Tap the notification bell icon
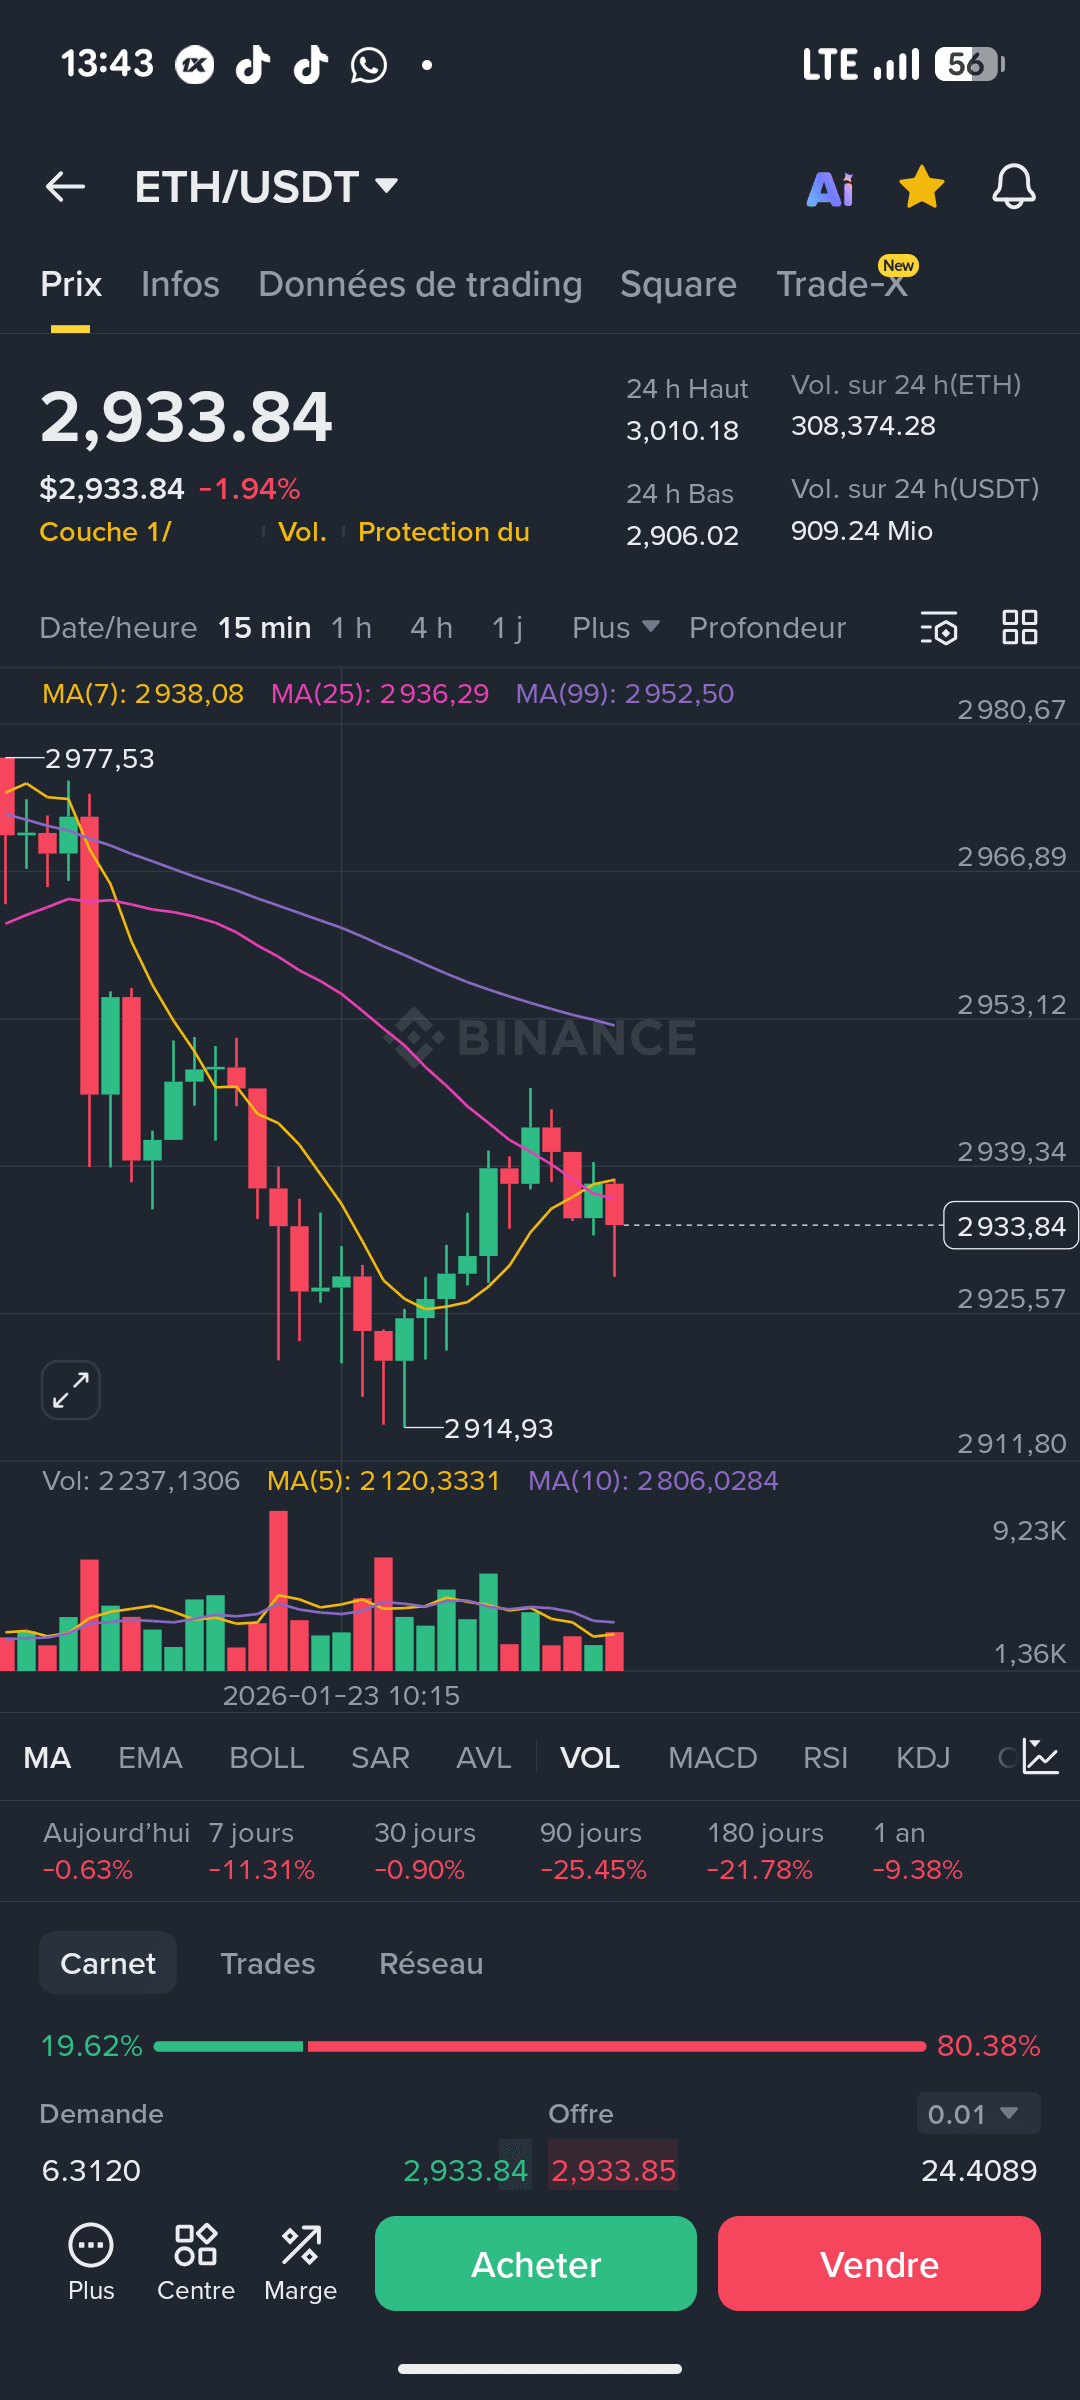 [1013, 187]
